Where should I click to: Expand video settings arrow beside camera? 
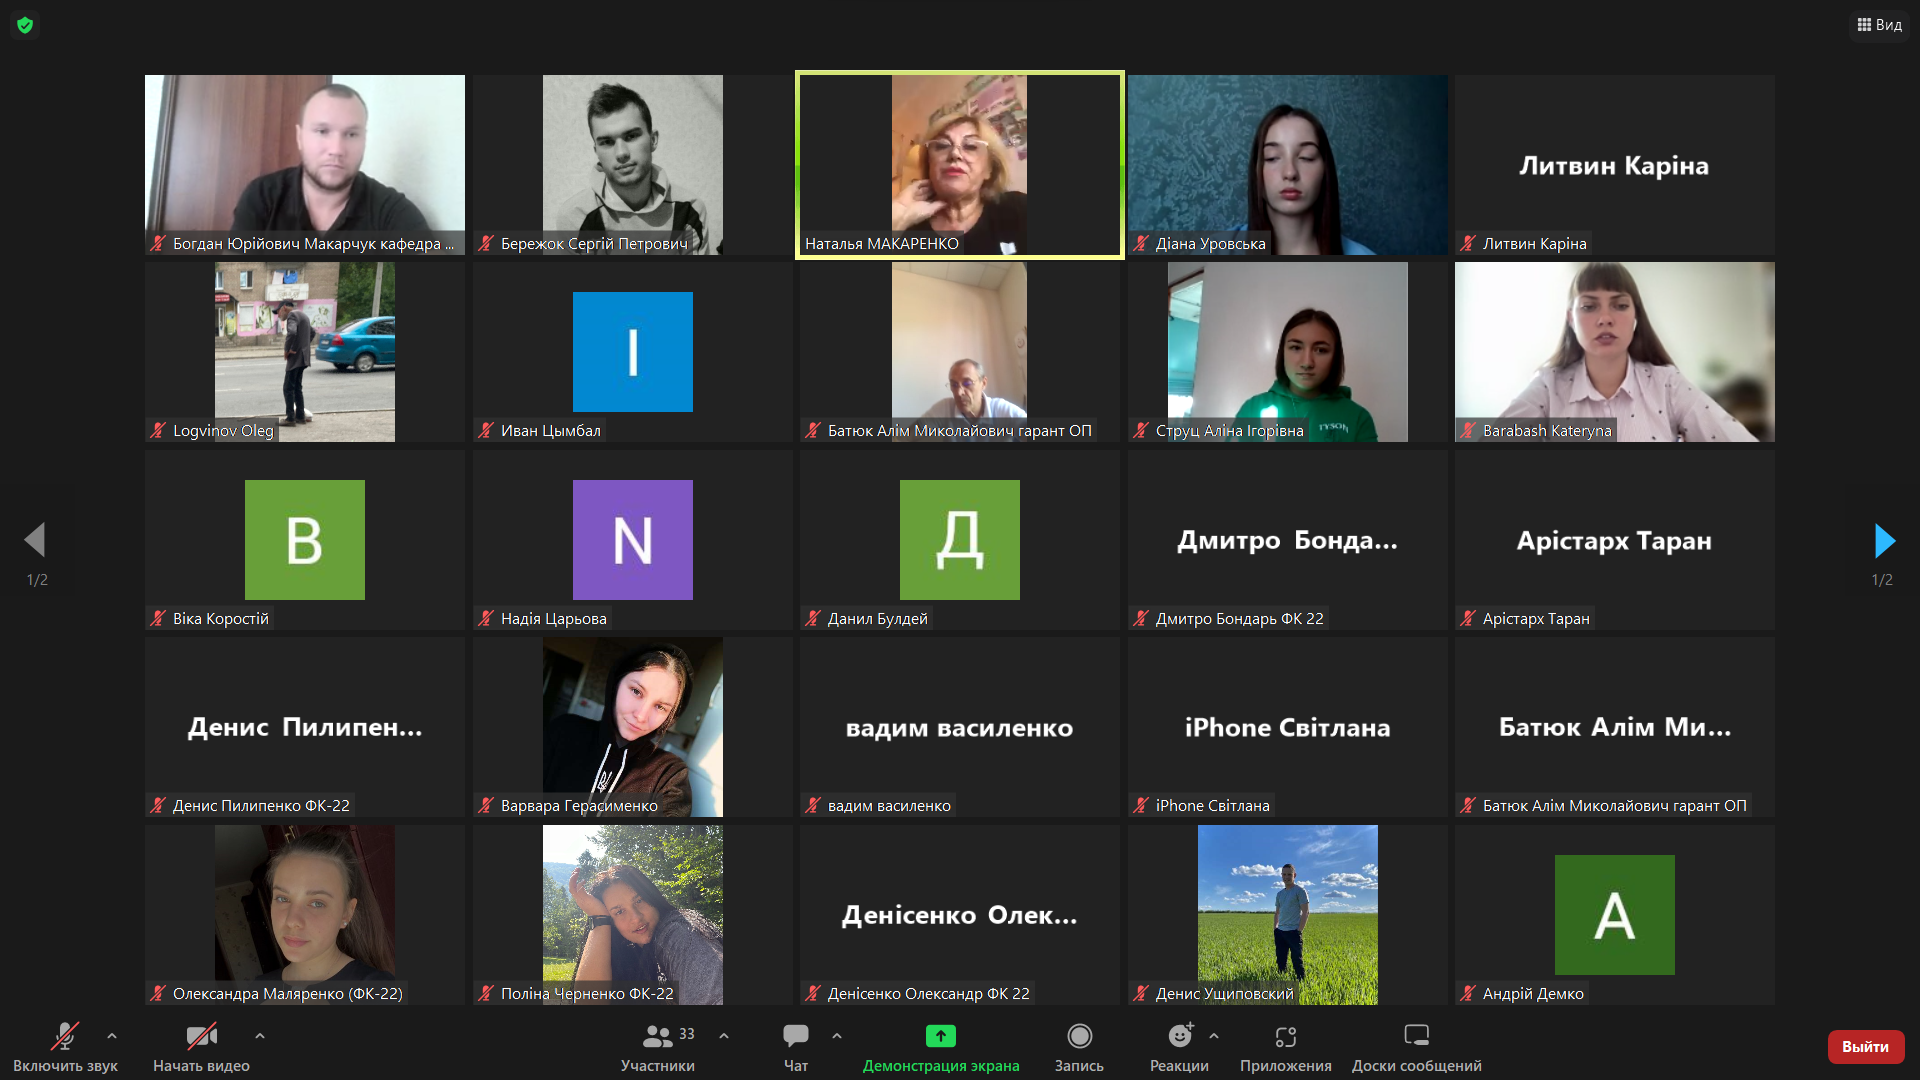click(x=259, y=1037)
